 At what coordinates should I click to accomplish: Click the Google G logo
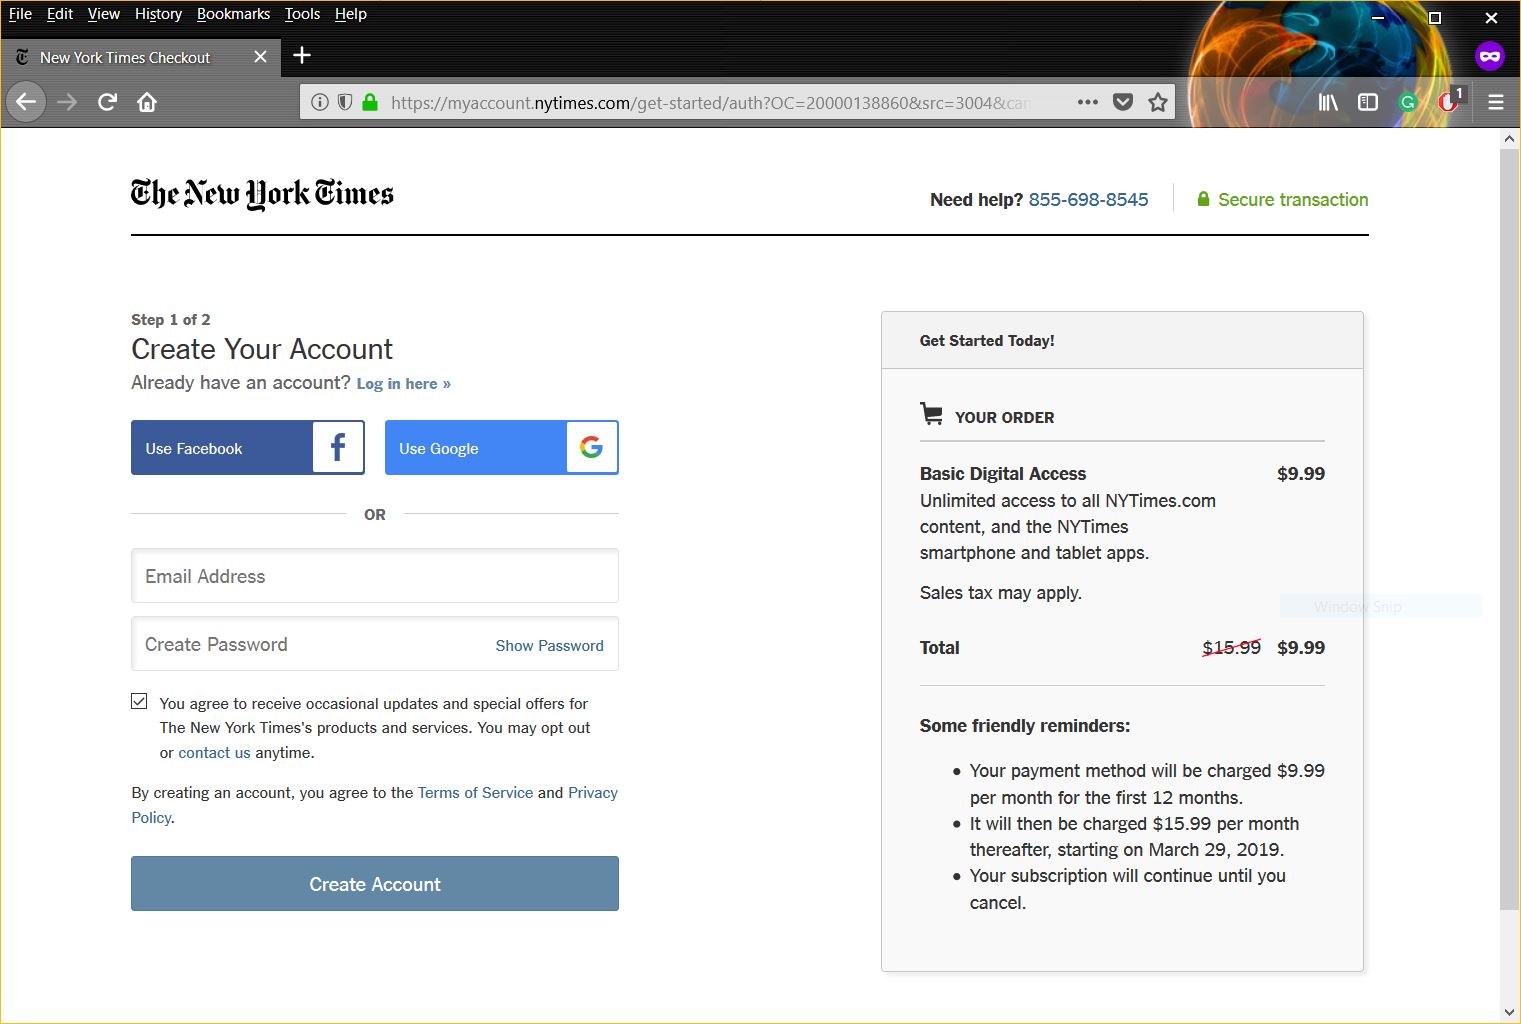[591, 447]
